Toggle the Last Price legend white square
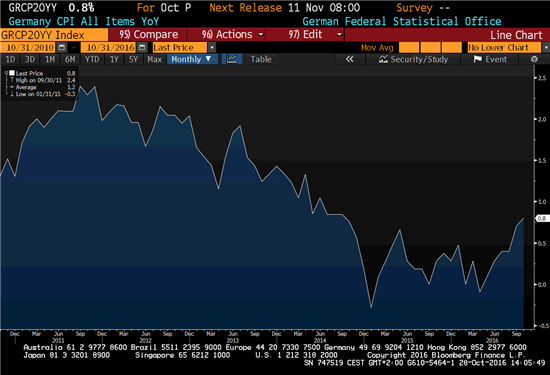Image resolution: width=550 pixels, height=375 pixels. [12, 73]
